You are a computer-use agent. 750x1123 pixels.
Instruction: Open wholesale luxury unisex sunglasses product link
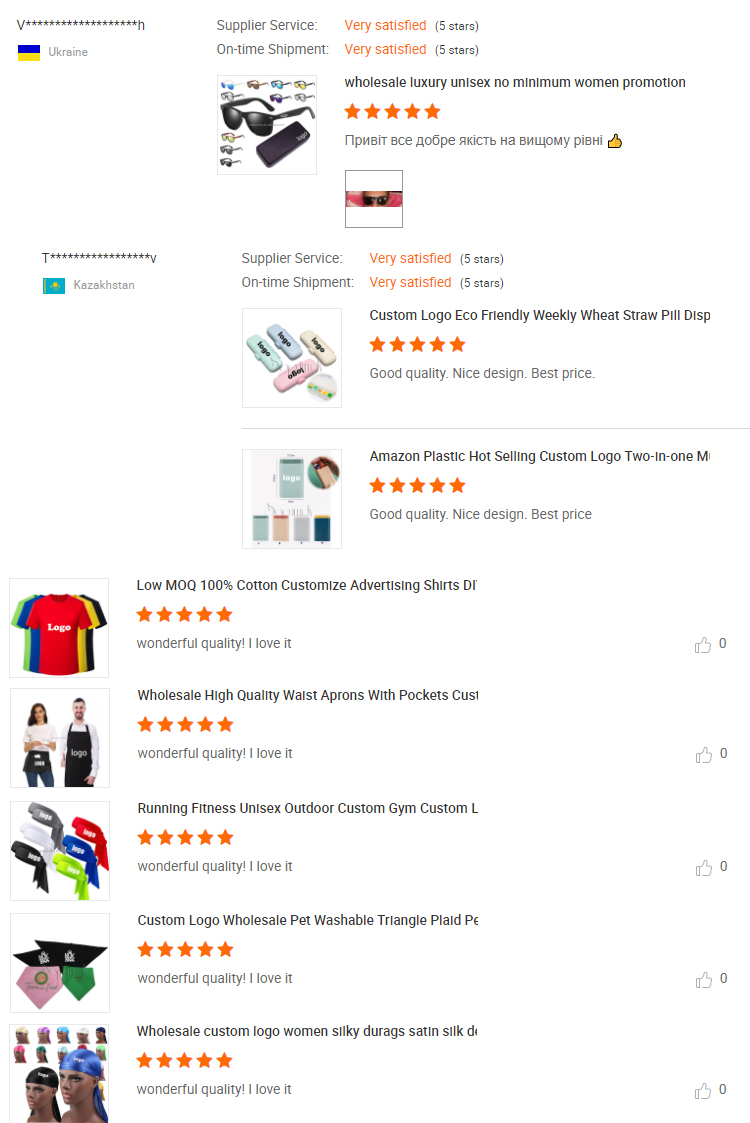click(514, 82)
